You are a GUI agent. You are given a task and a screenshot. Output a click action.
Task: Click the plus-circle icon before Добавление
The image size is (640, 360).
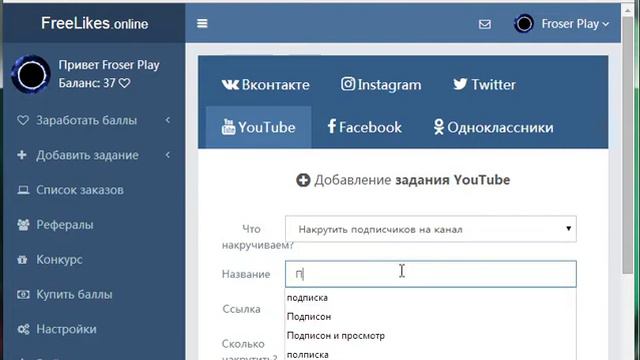[303, 180]
